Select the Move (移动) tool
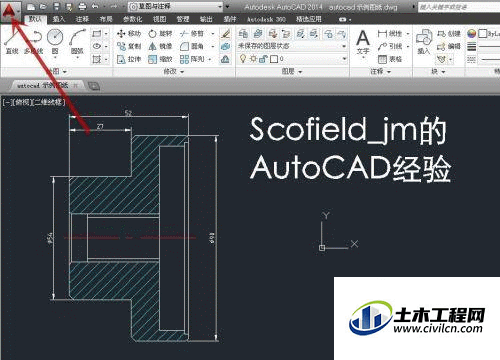The image size is (500, 360). 129,33
